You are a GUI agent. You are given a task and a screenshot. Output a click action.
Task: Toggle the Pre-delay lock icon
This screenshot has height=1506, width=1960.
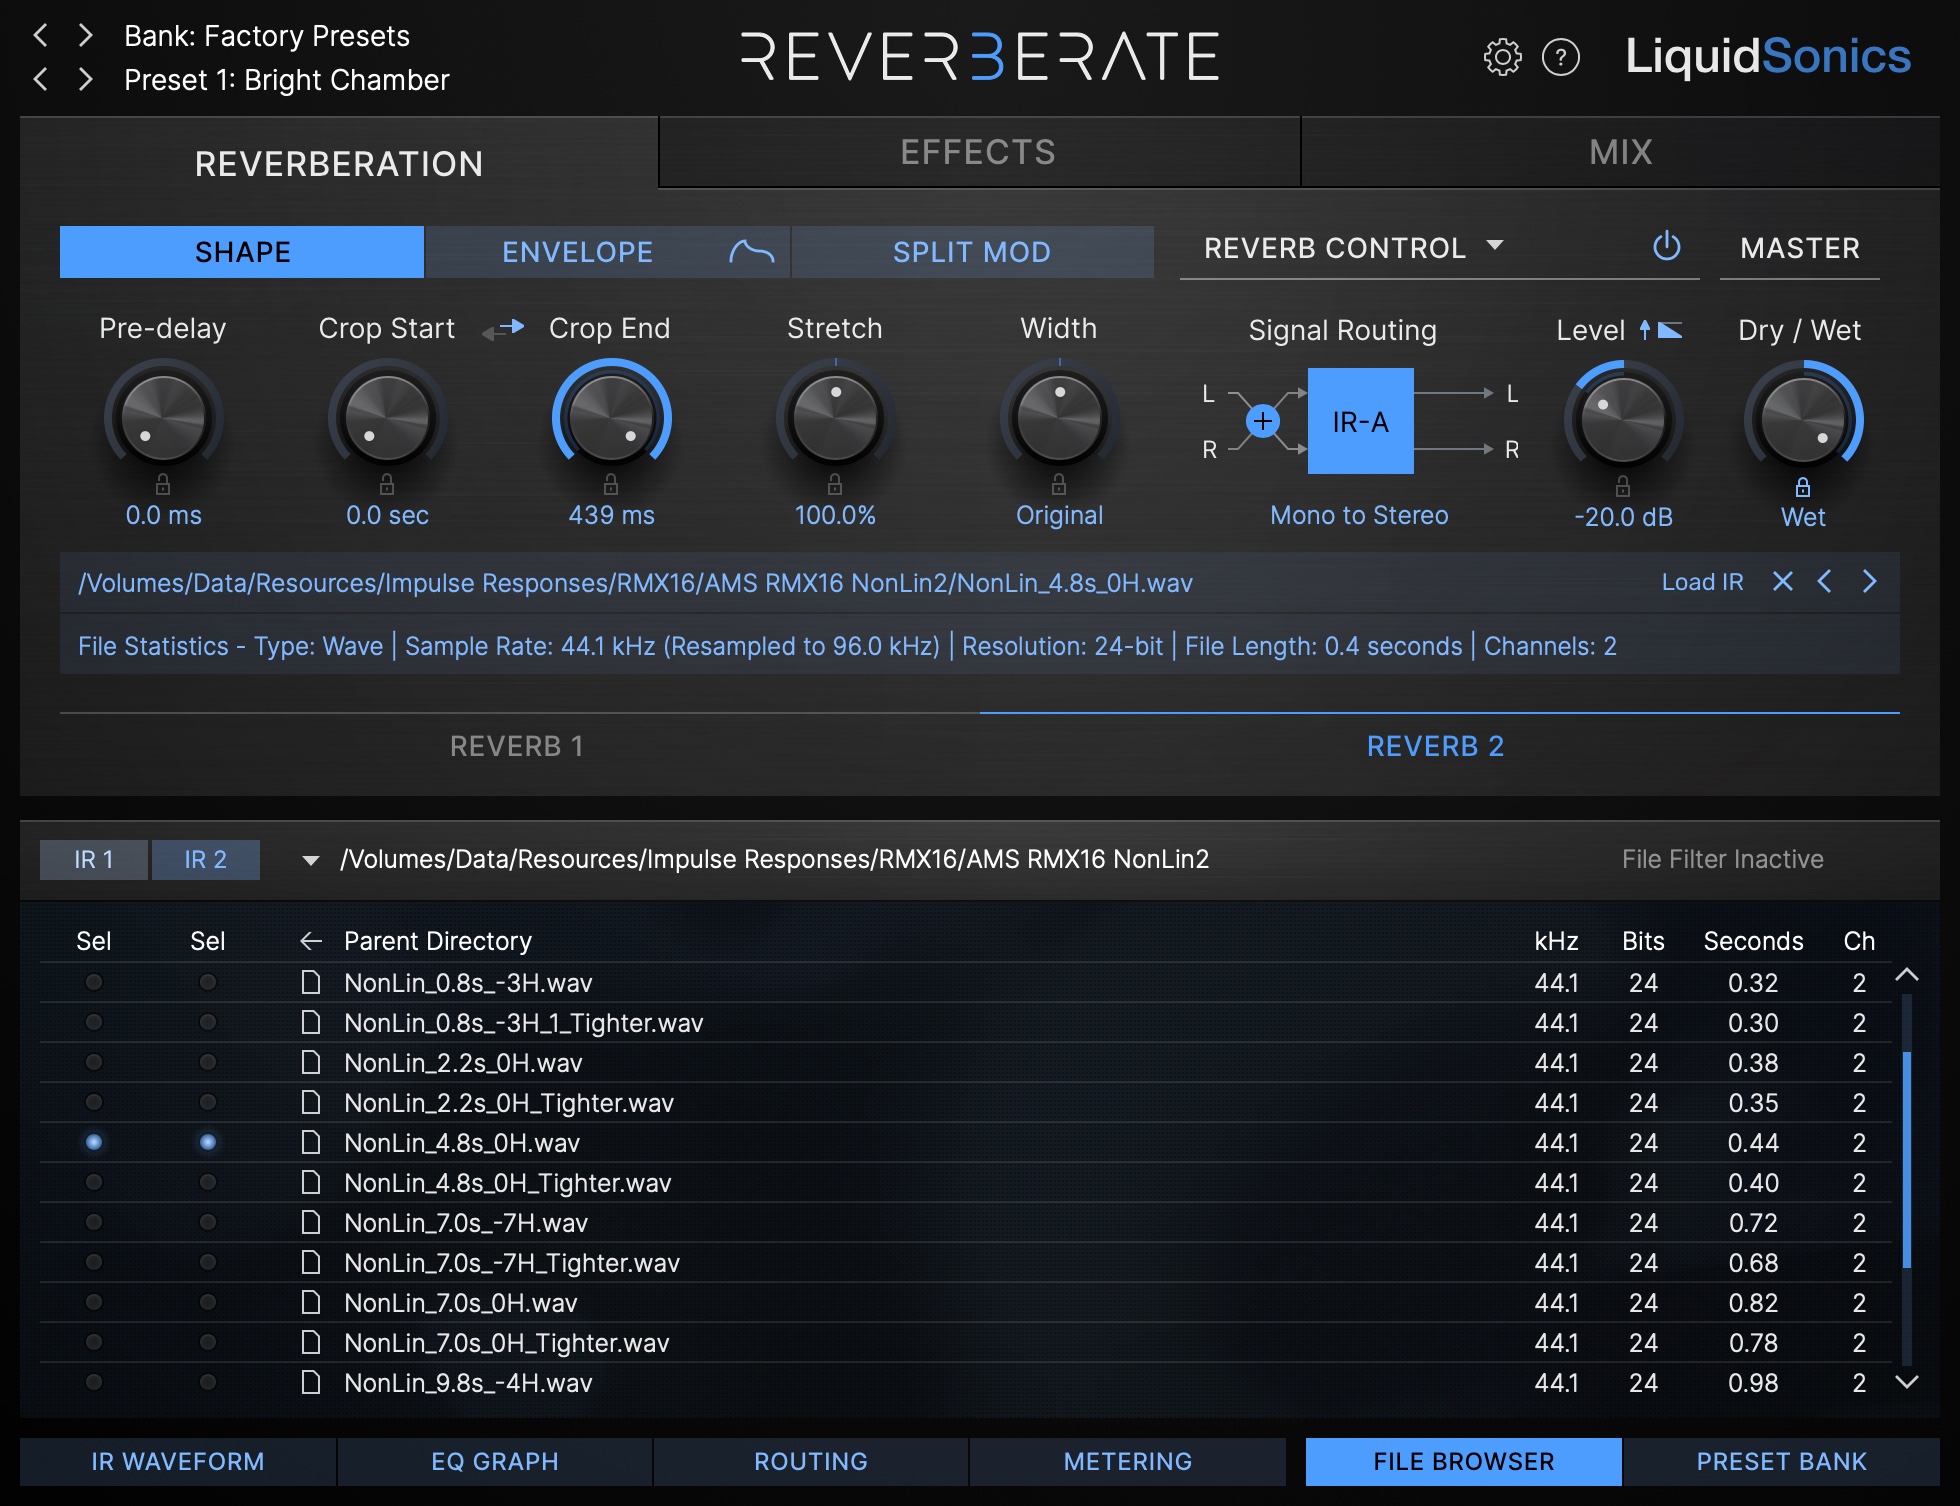(x=163, y=485)
